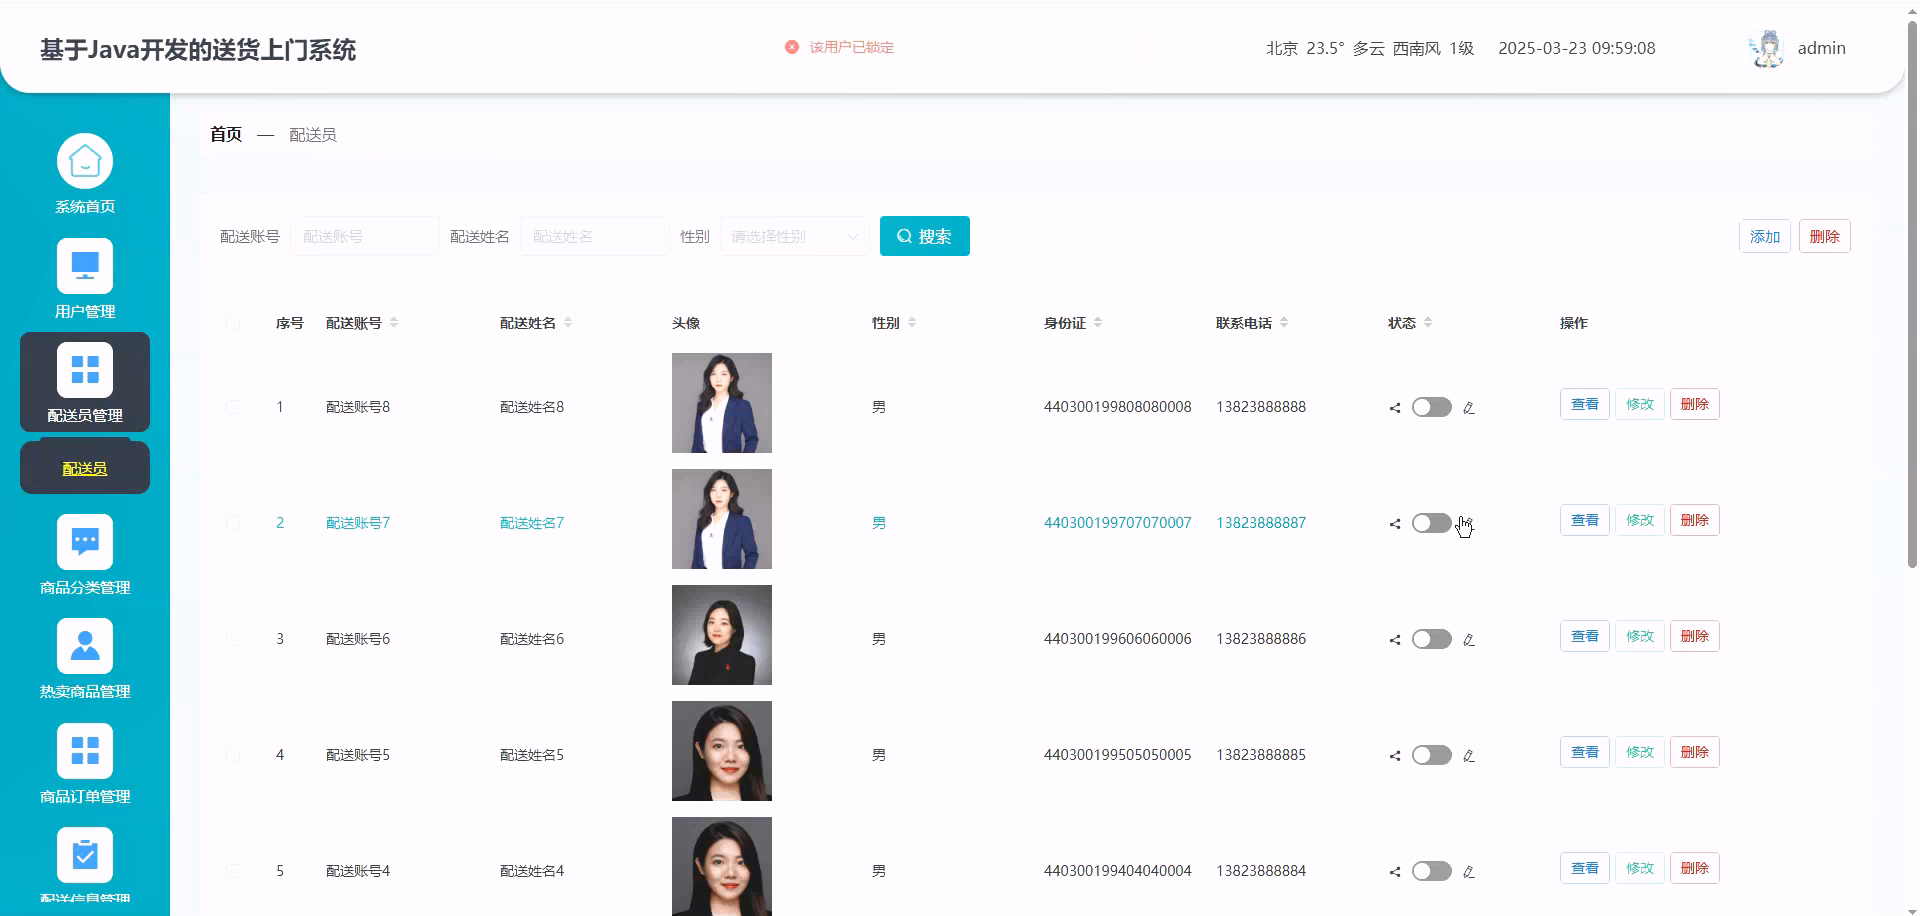Open the admin user menu
The width and height of the screenshot is (1920, 916).
(x=1821, y=48)
